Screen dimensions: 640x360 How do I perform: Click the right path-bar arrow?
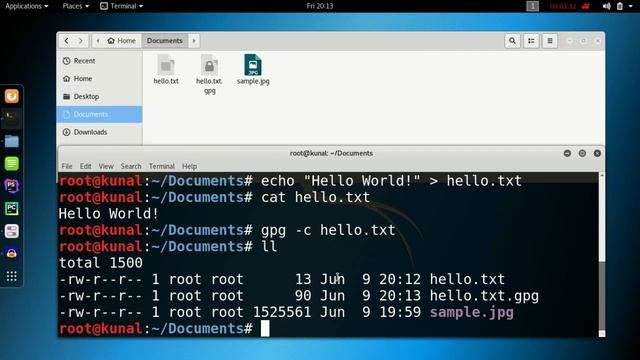coord(194,41)
